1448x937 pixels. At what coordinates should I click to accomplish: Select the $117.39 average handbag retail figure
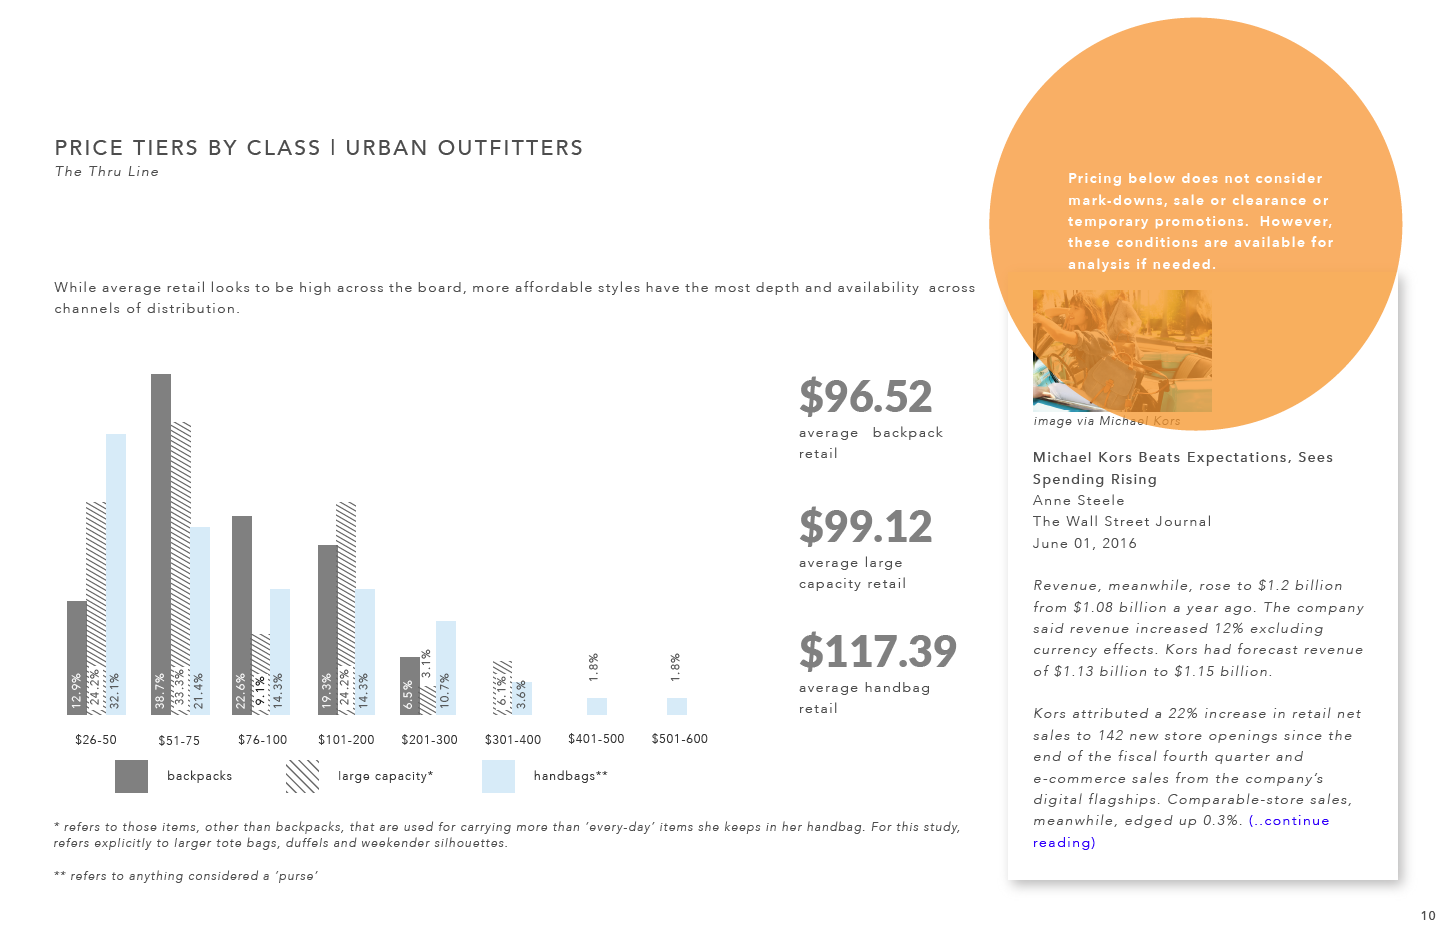pyautogui.click(x=878, y=651)
